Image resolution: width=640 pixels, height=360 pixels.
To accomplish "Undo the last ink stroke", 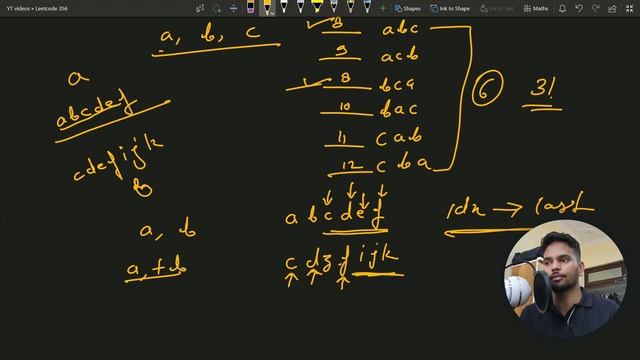I will 579,8.
